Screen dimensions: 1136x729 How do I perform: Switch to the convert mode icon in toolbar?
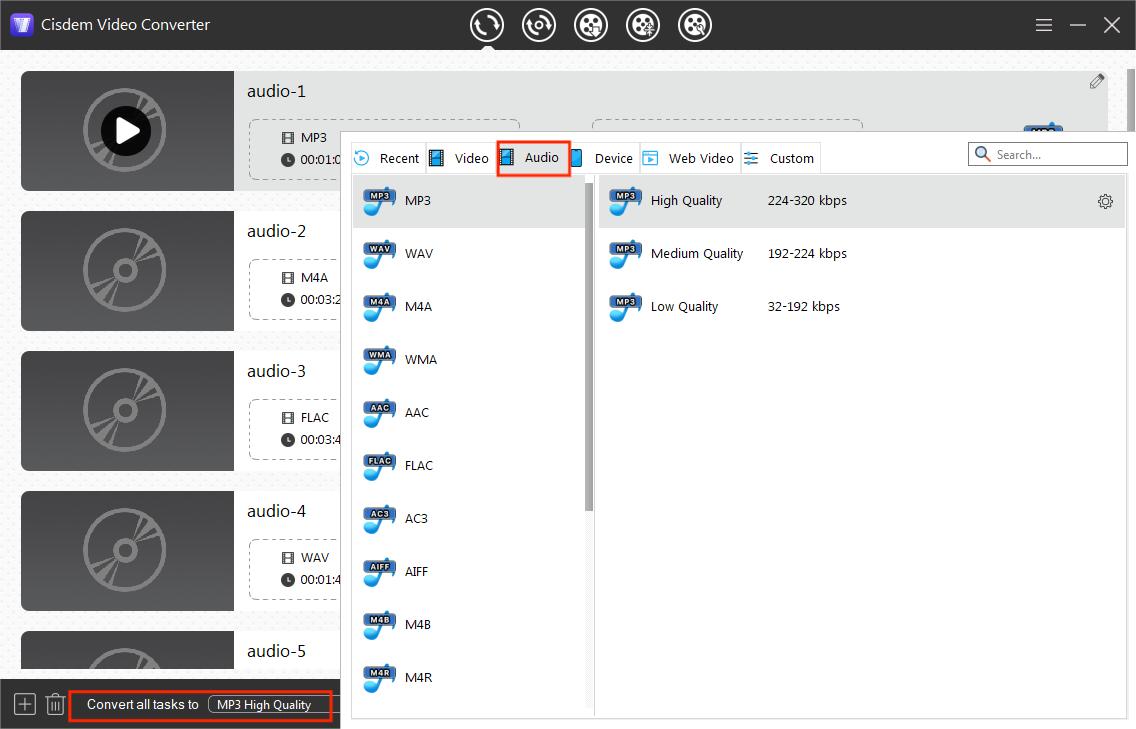[x=487, y=25]
